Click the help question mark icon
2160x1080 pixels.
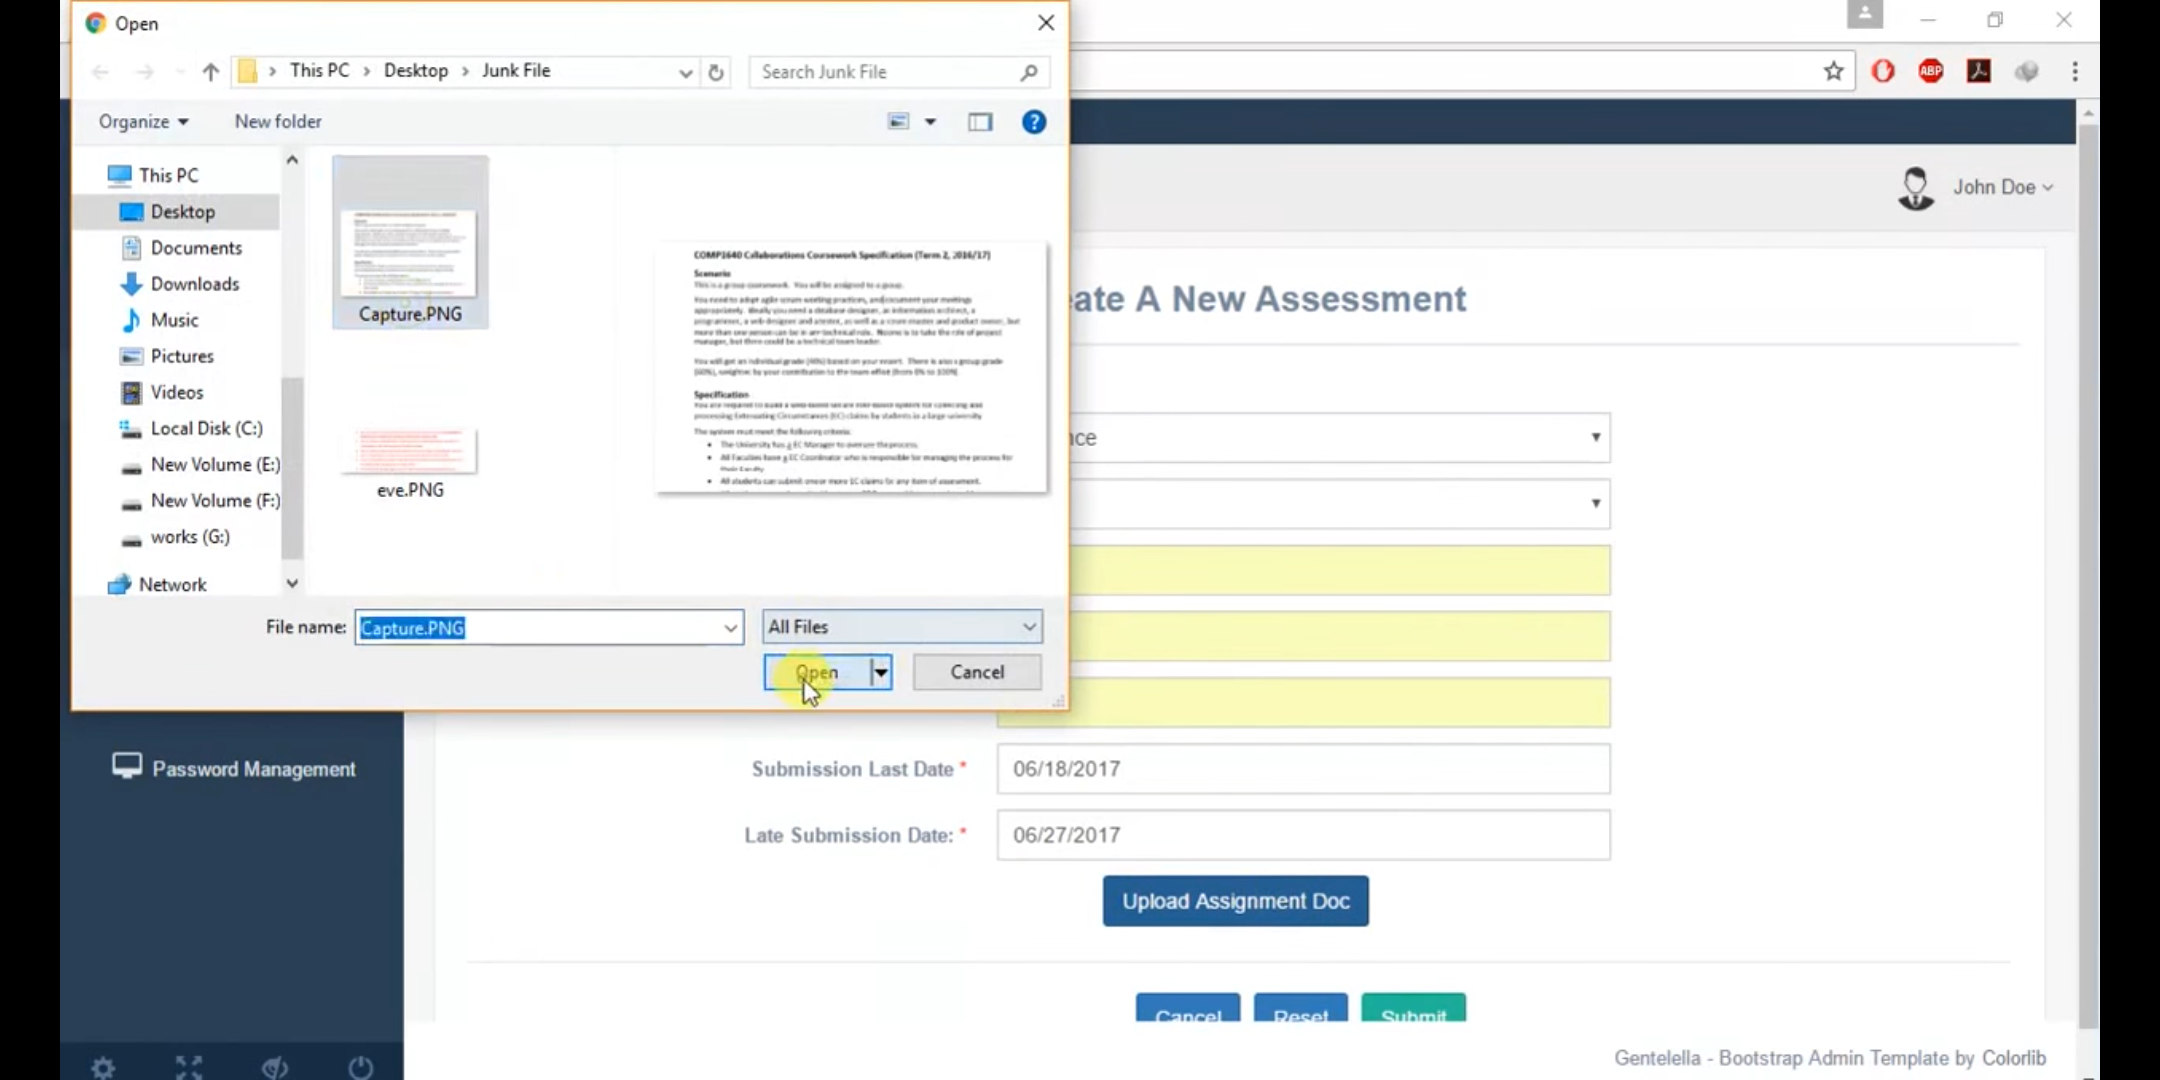coord(1033,122)
